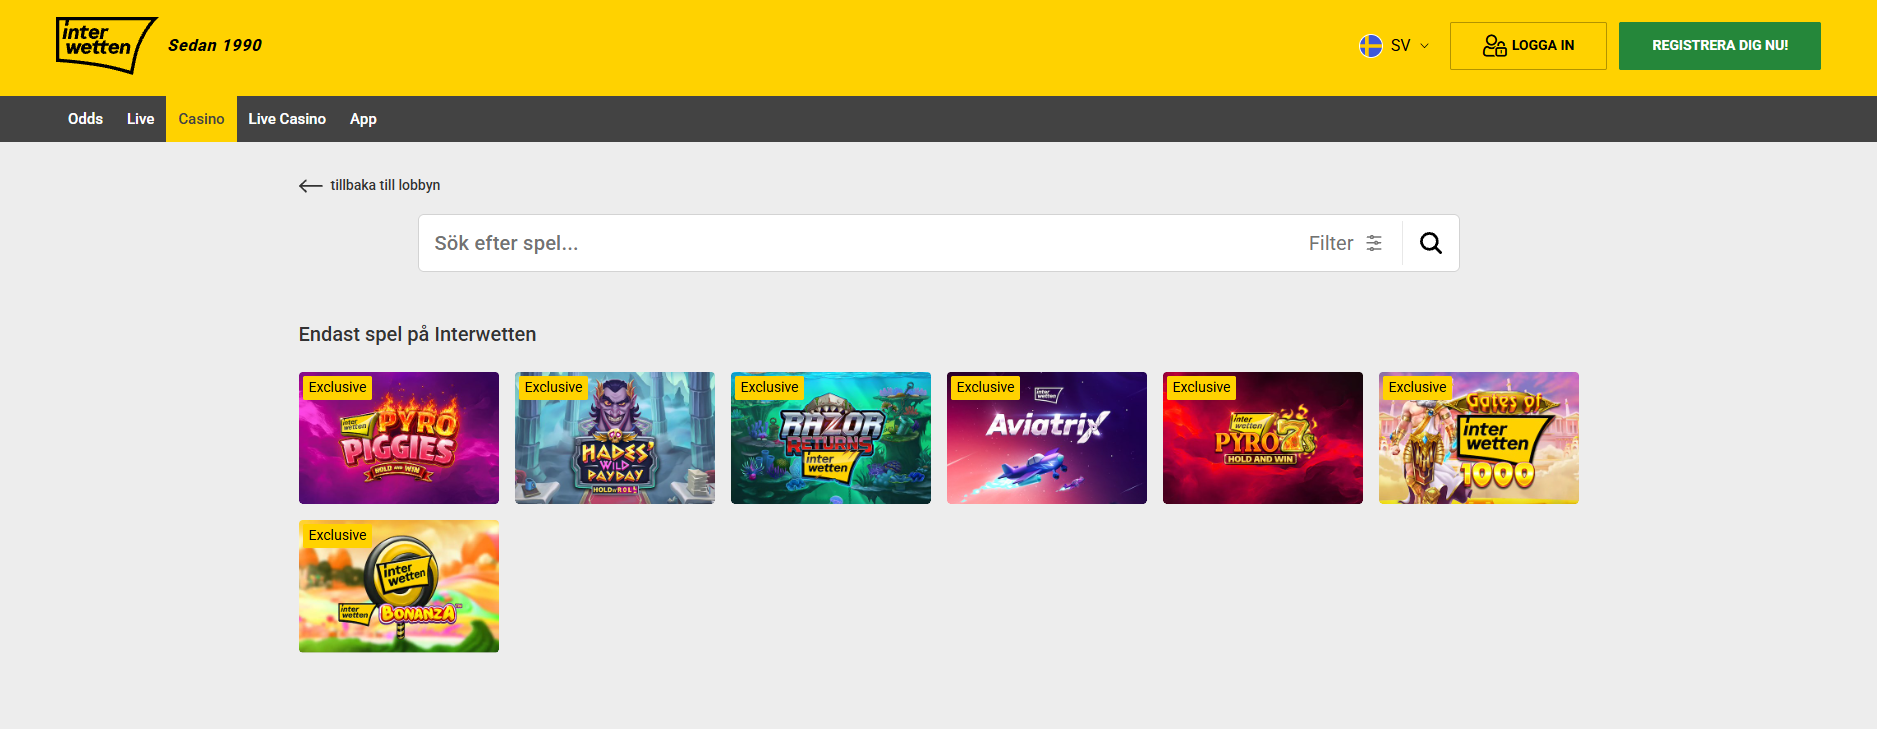Image resolution: width=1877 pixels, height=729 pixels.
Task: Click the back arrow beside tillbaka till lobbyn
Action: [x=310, y=185]
